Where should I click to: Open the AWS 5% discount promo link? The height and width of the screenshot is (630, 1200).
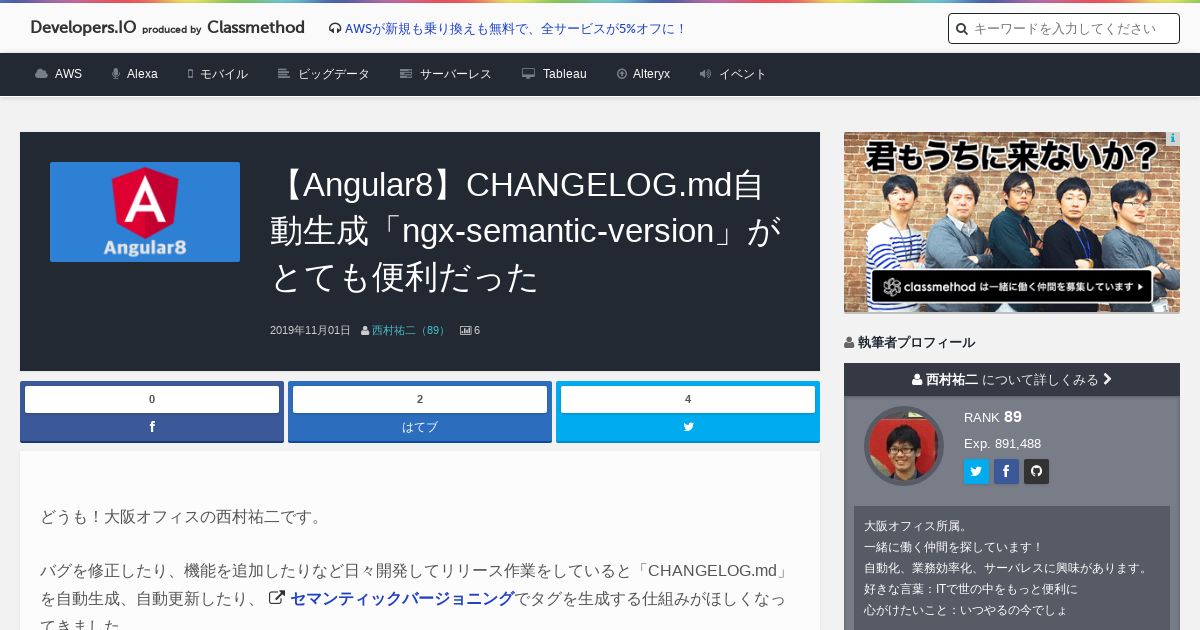(x=515, y=29)
